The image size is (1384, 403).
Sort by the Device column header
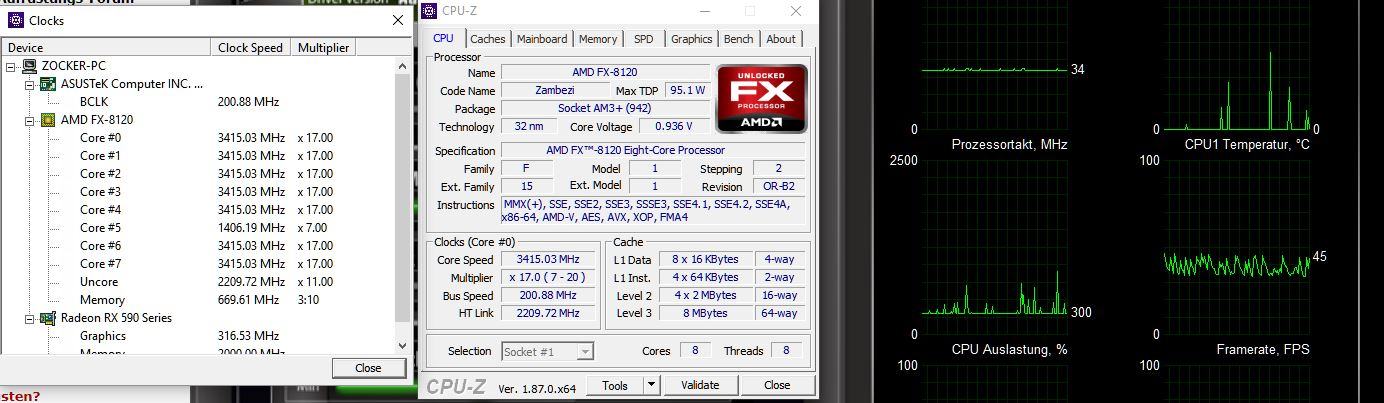pos(107,47)
